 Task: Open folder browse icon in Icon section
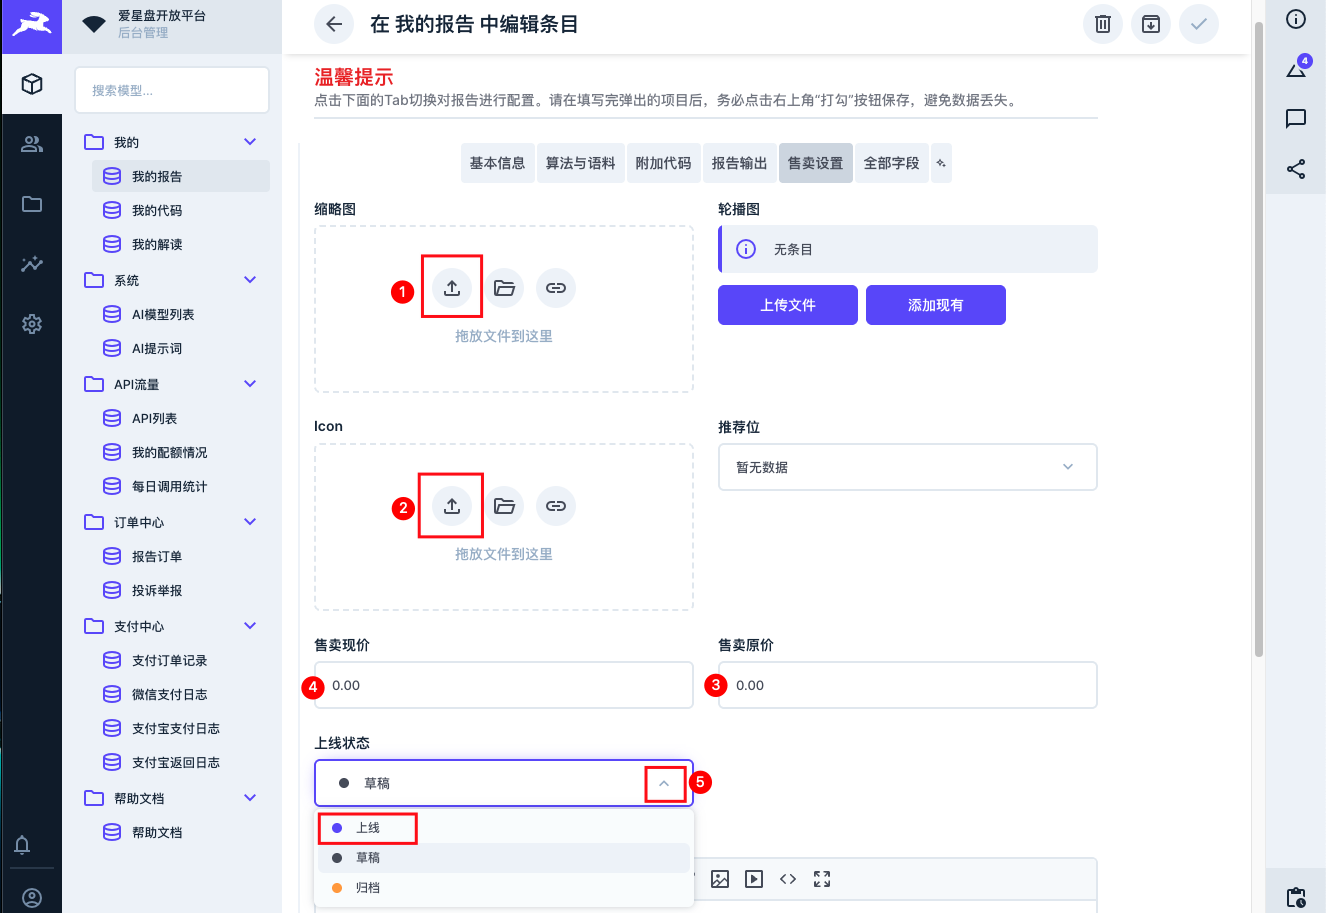(504, 506)
